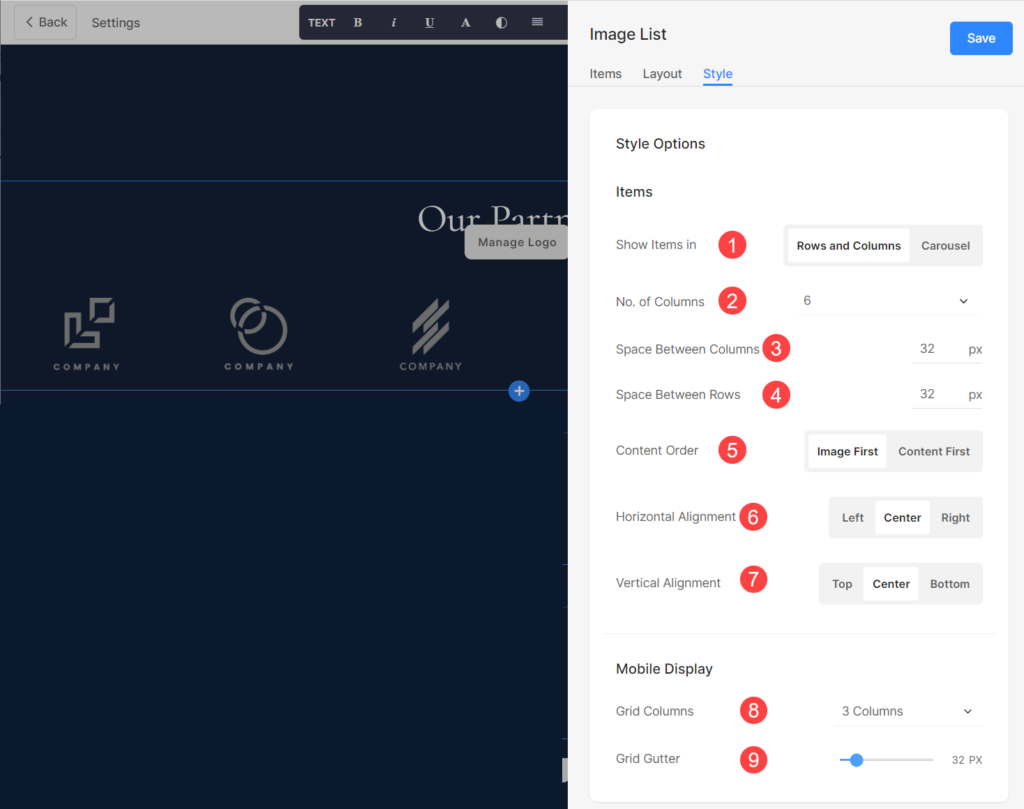Go back using the Back button

point(46,22)
